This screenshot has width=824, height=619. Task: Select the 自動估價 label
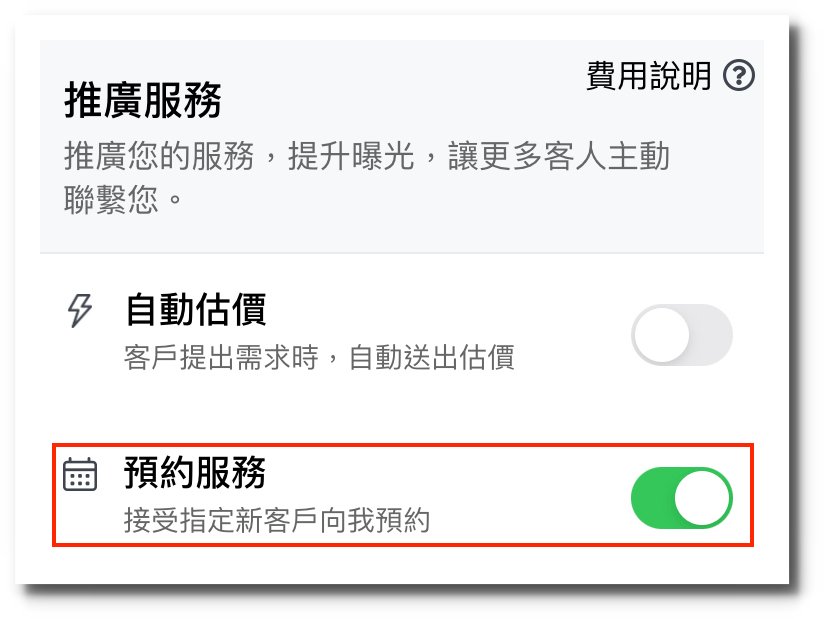point(195,310)
